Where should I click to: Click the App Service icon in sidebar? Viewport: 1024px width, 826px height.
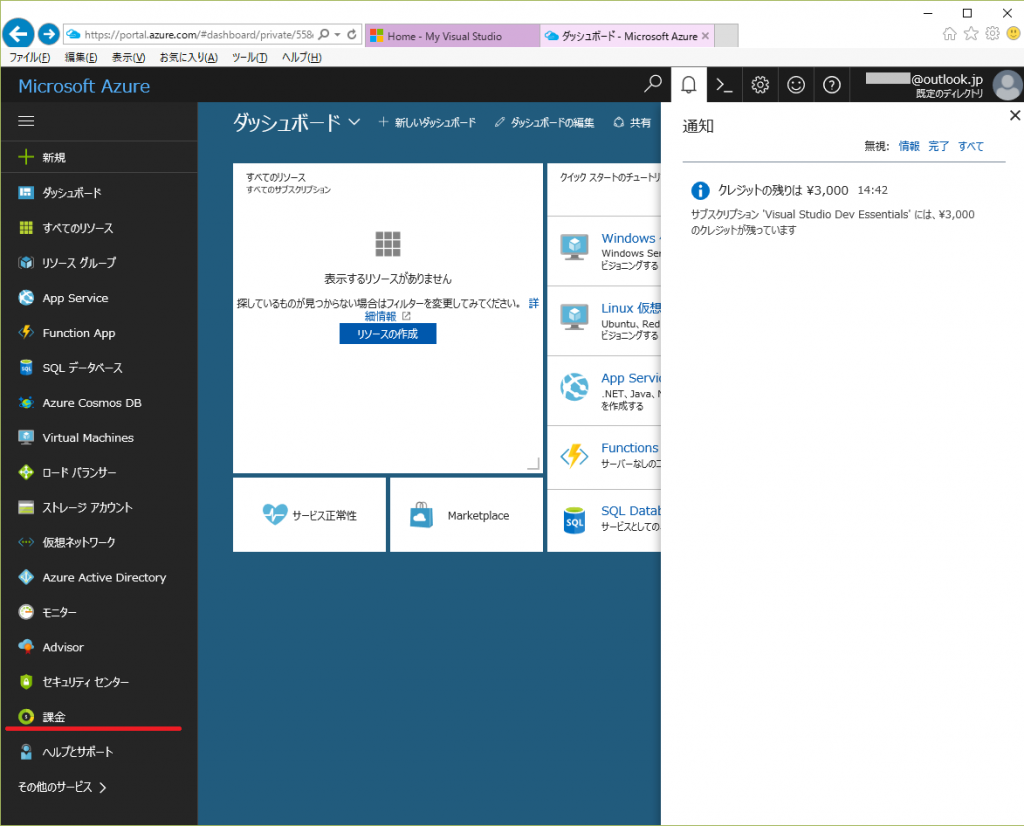click(26, 298)
